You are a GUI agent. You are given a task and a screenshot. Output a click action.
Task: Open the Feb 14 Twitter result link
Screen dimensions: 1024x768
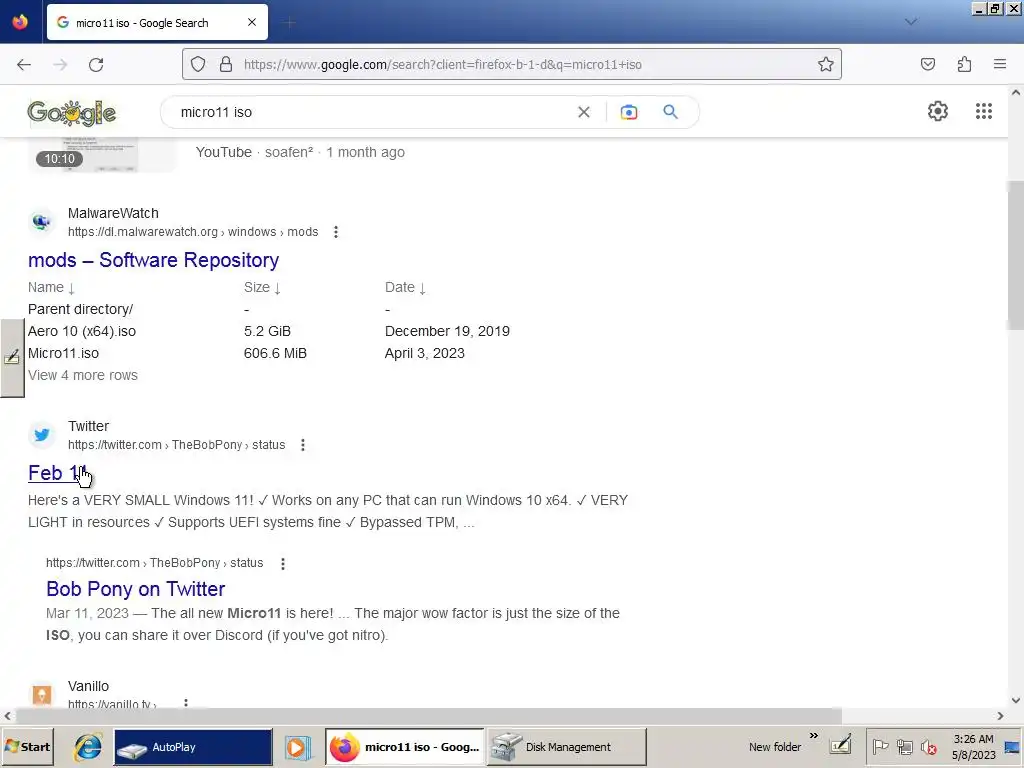(57, 473)
